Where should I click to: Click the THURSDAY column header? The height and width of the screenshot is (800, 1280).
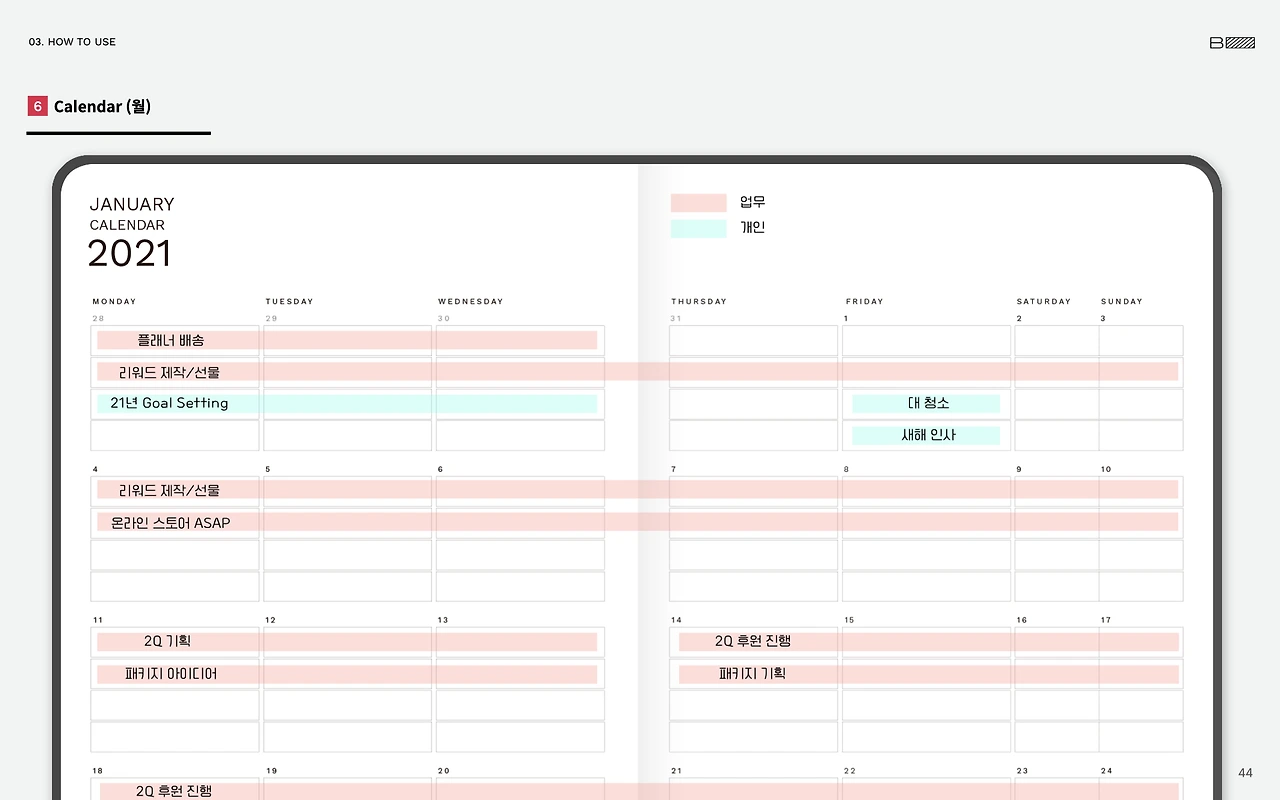coord(699,301)
